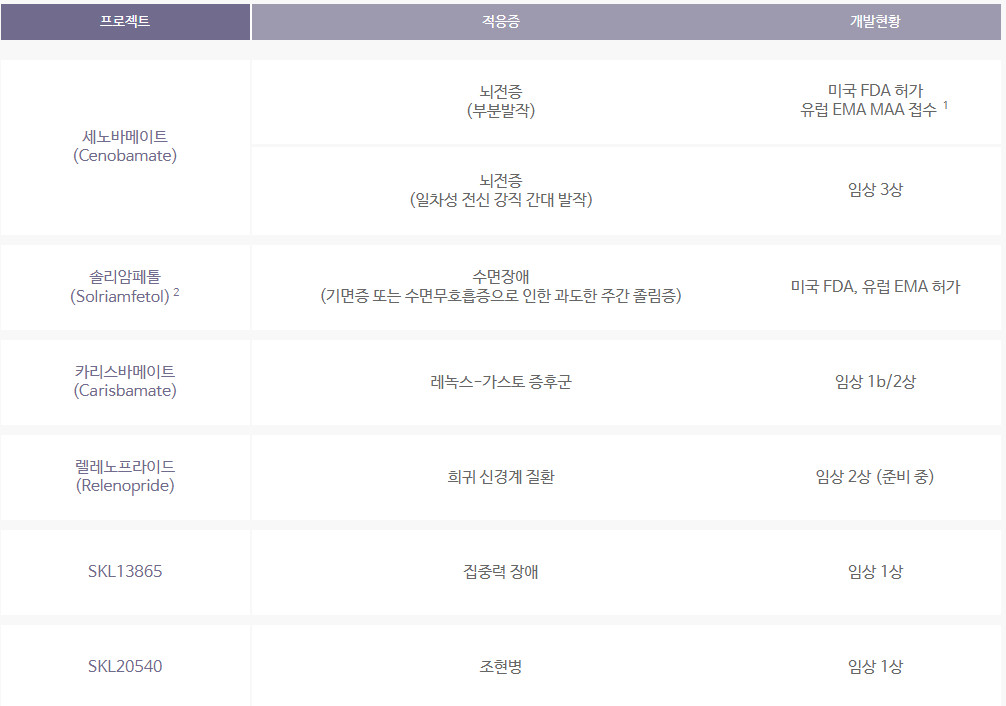
Task: Select the 집중력 장애 indication cell
Action: click(x=500, y=572)
